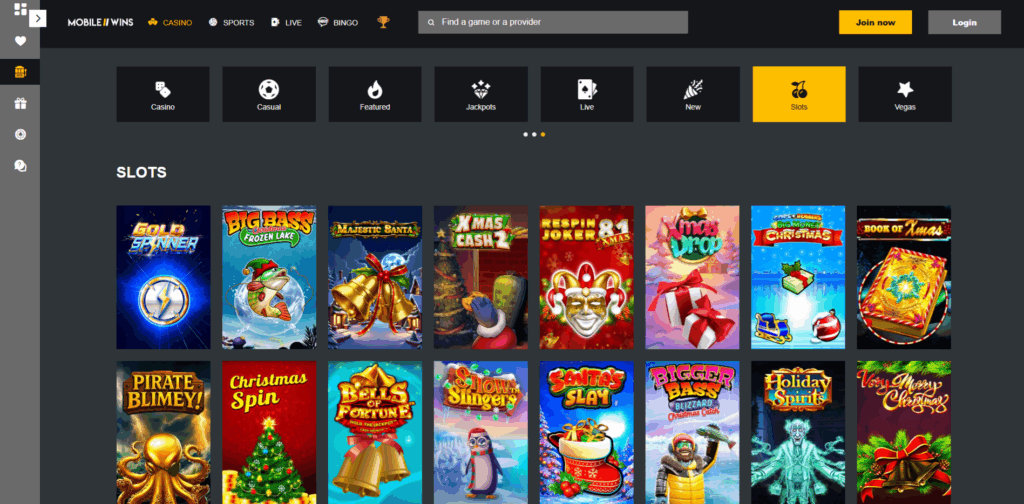Image resolution: width=1024 pixels, height=504 pixels.
Task: Open the Casino nav tab
Action: 170,22
